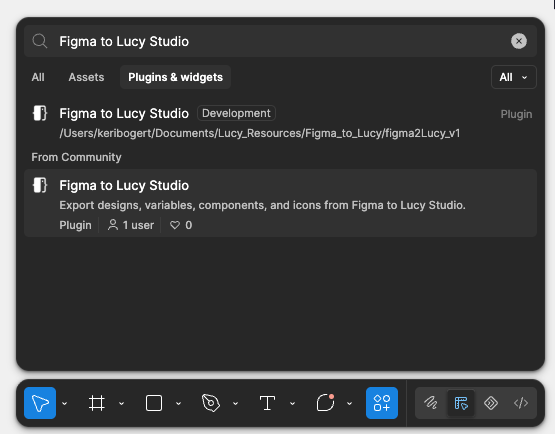Select the Pen tool icon

211,403
